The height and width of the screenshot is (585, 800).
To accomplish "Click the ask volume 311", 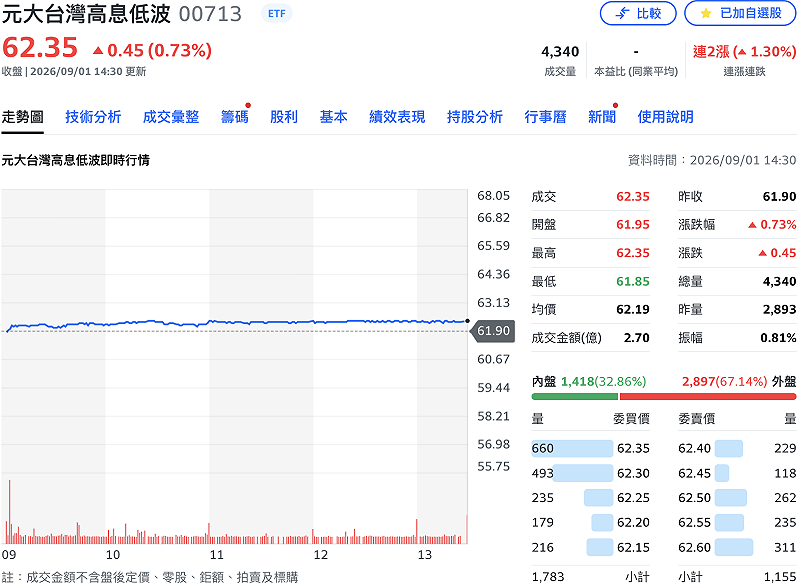I will pos(785,547).
